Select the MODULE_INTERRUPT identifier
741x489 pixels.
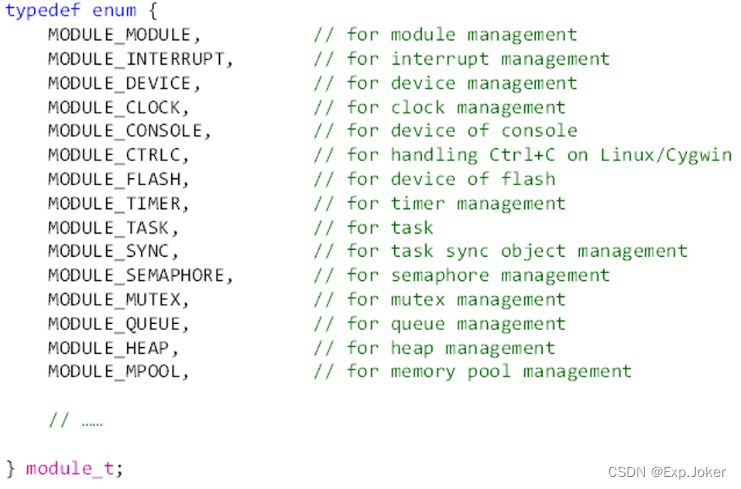[x=136, y=59]
